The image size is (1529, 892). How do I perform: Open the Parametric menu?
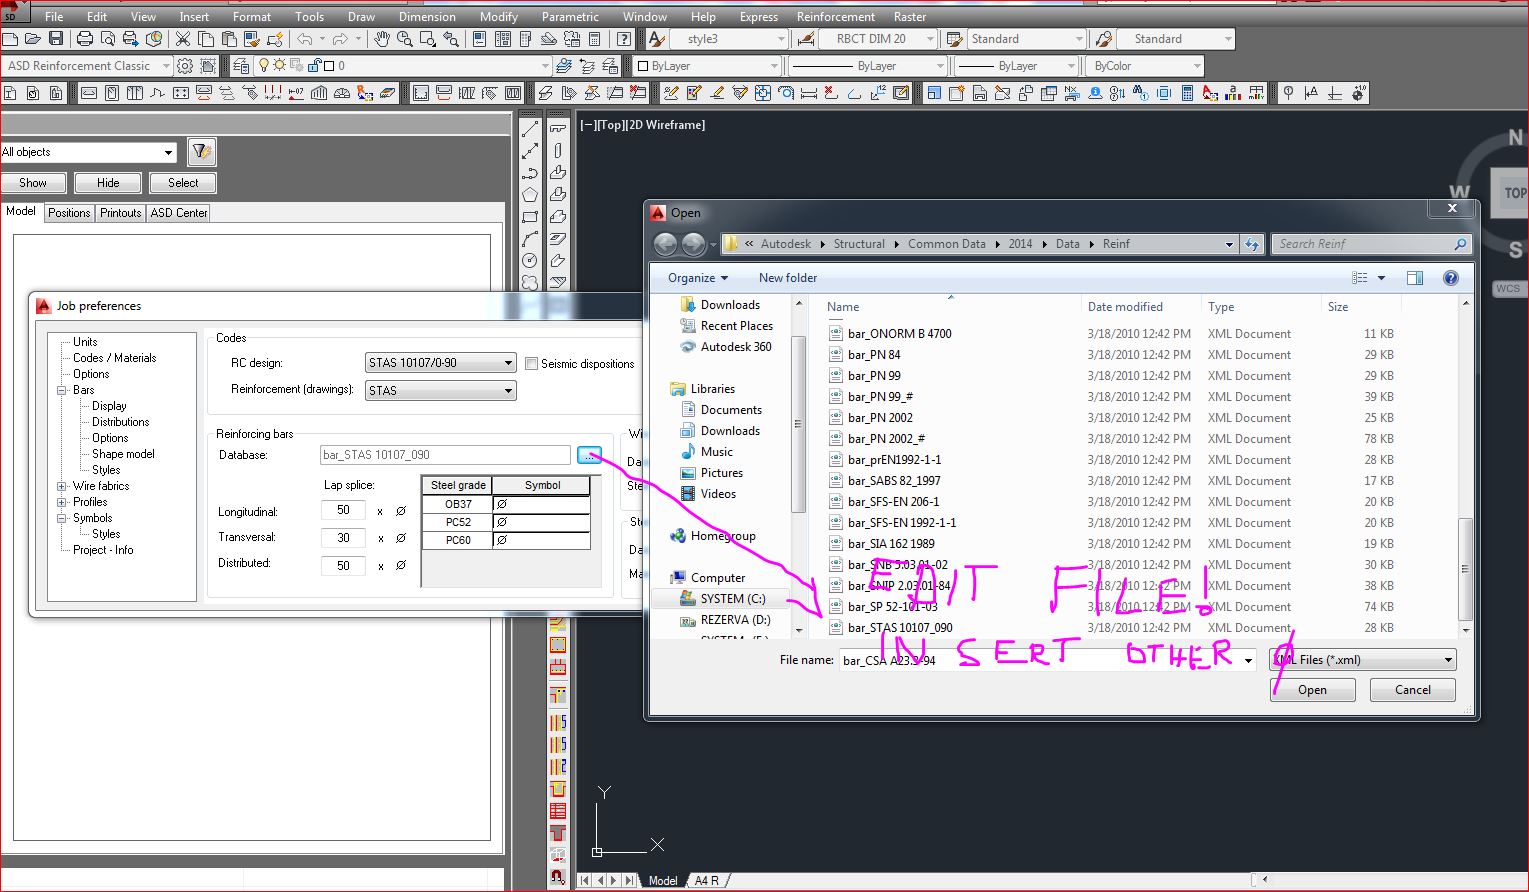coord(570,17)
